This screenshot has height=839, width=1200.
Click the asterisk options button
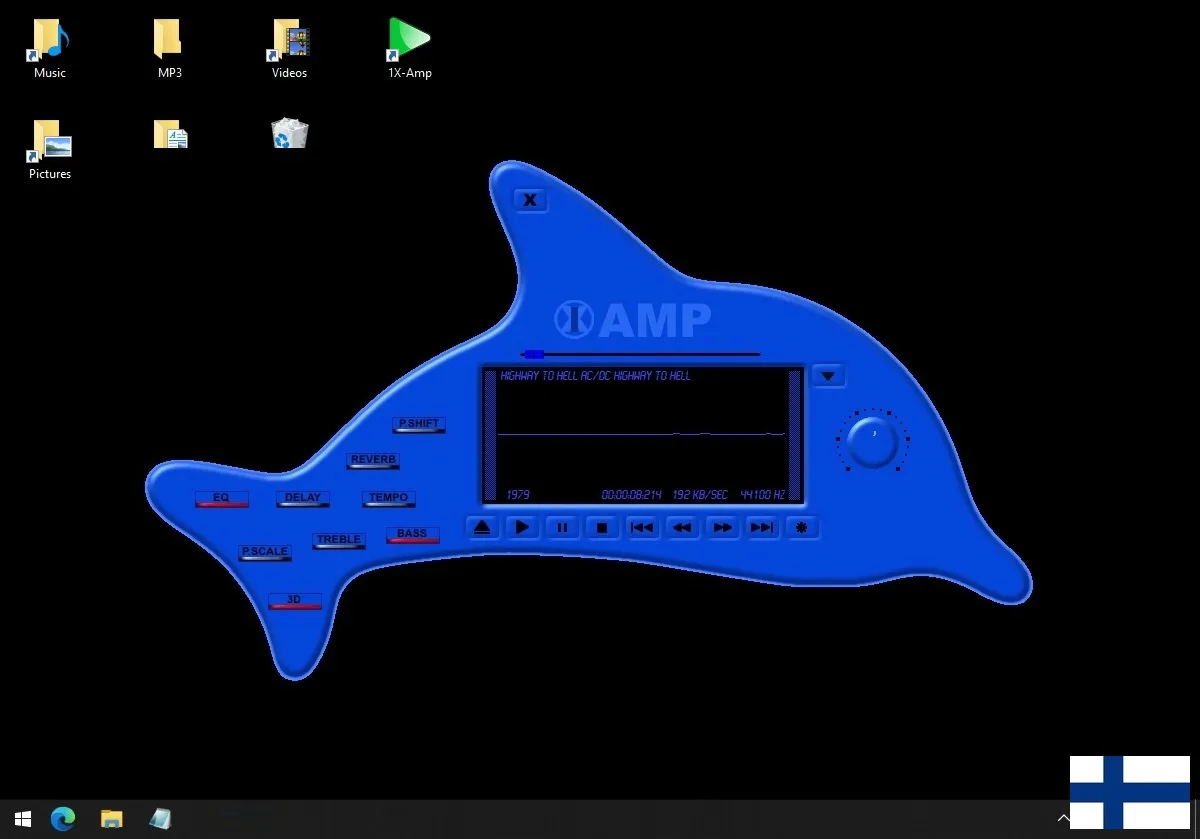pos(801,527)
